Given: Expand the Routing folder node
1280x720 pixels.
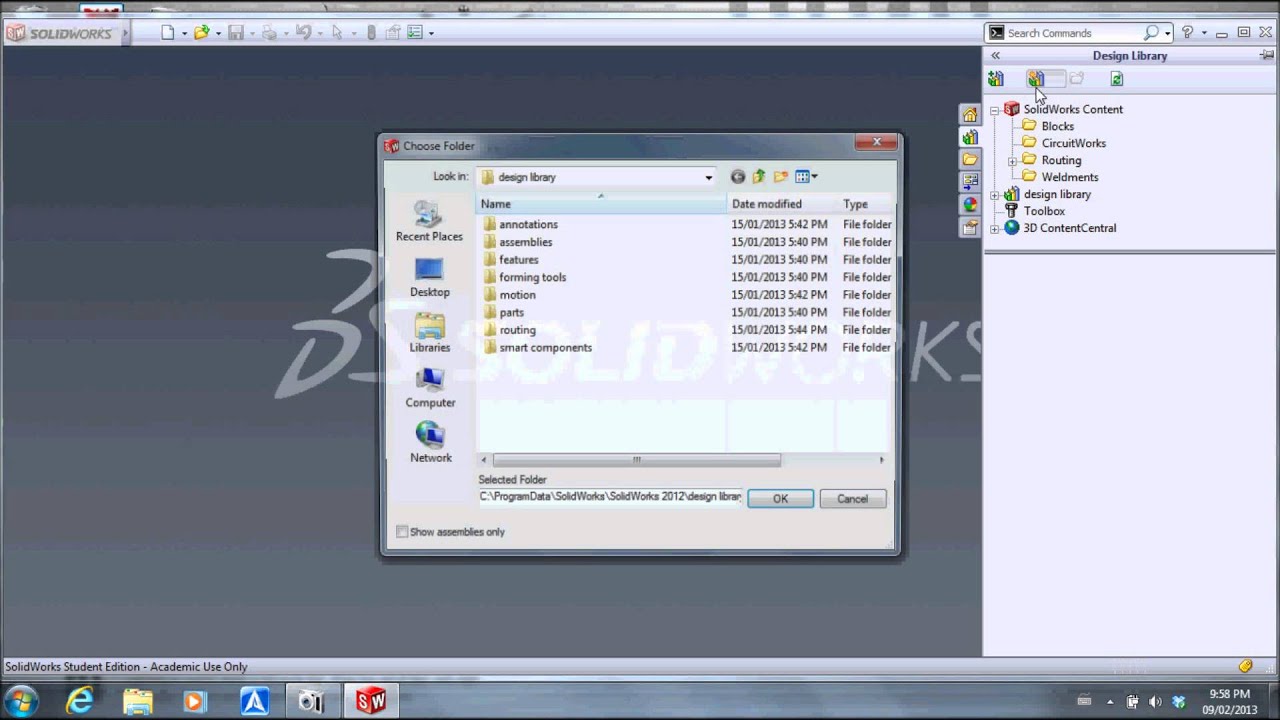Looking at the screenshot, I should [x=1012, y=161].
